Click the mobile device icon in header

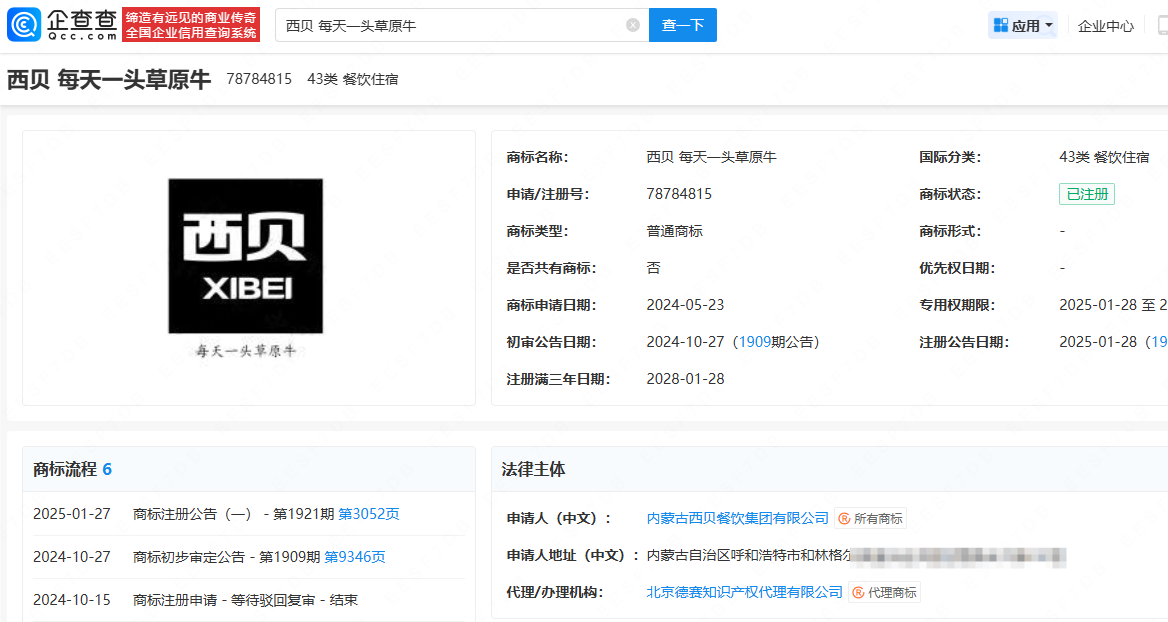[1162, 26]
